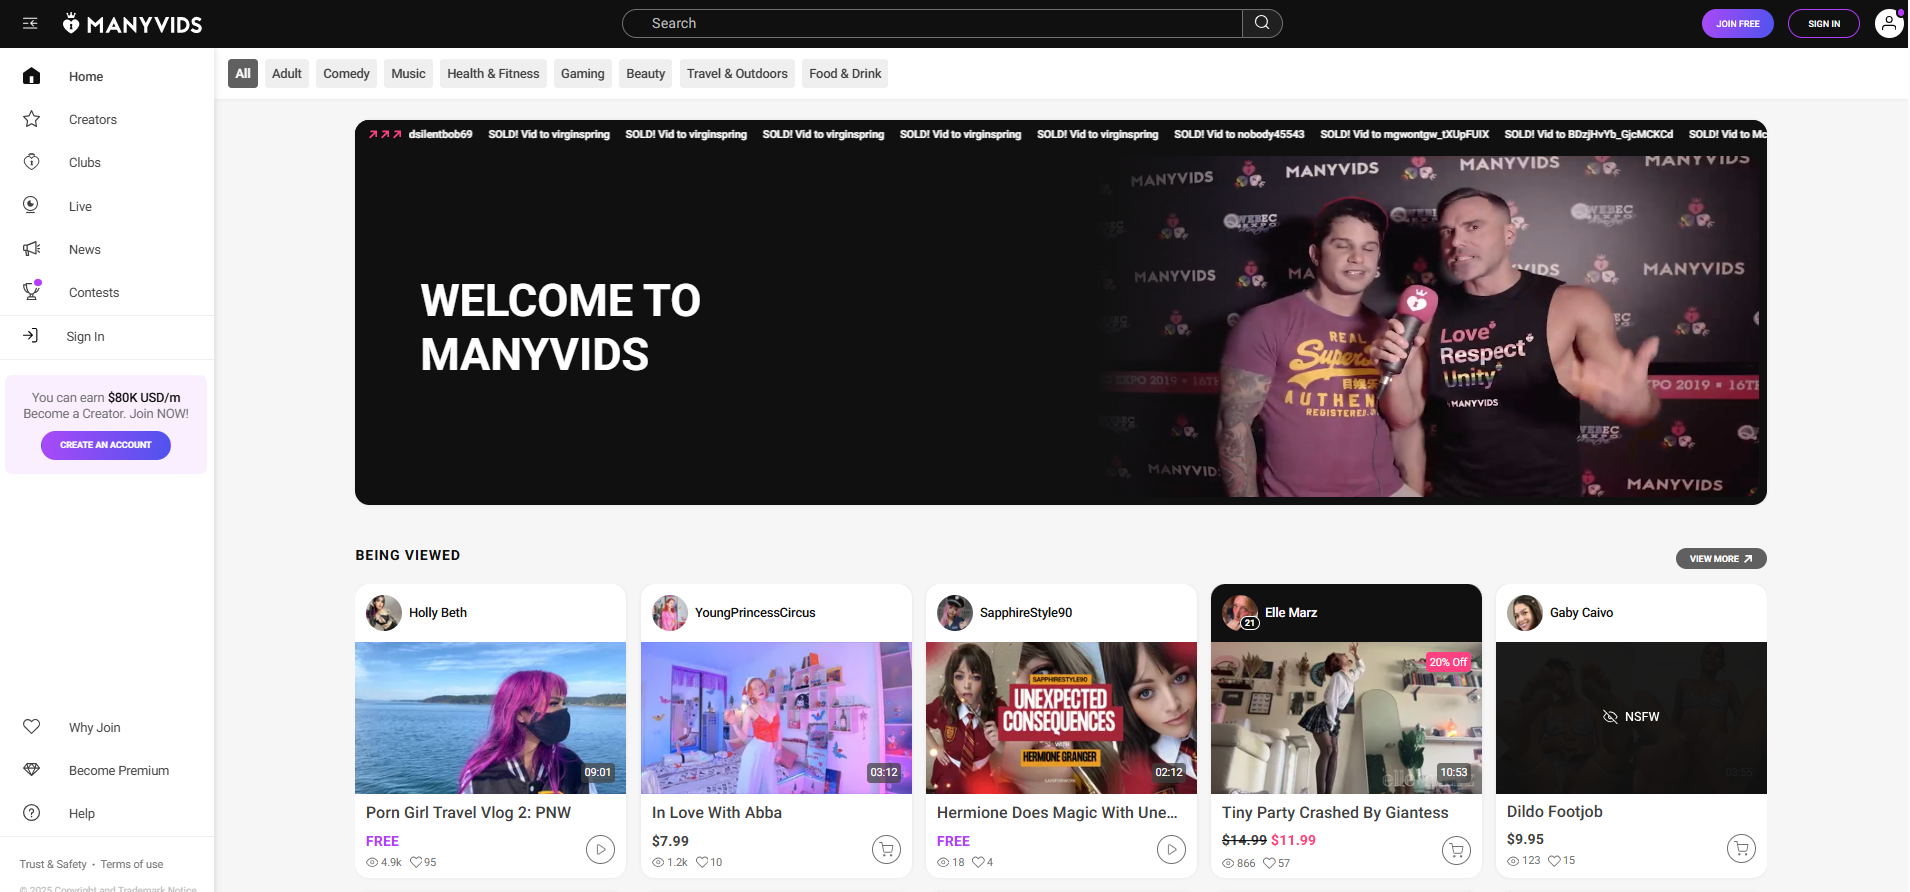Add Tiny Party Crashed By Giantess to cart
The width and height of the screenshot is (1910, 892).
[x=1456, y=849]
